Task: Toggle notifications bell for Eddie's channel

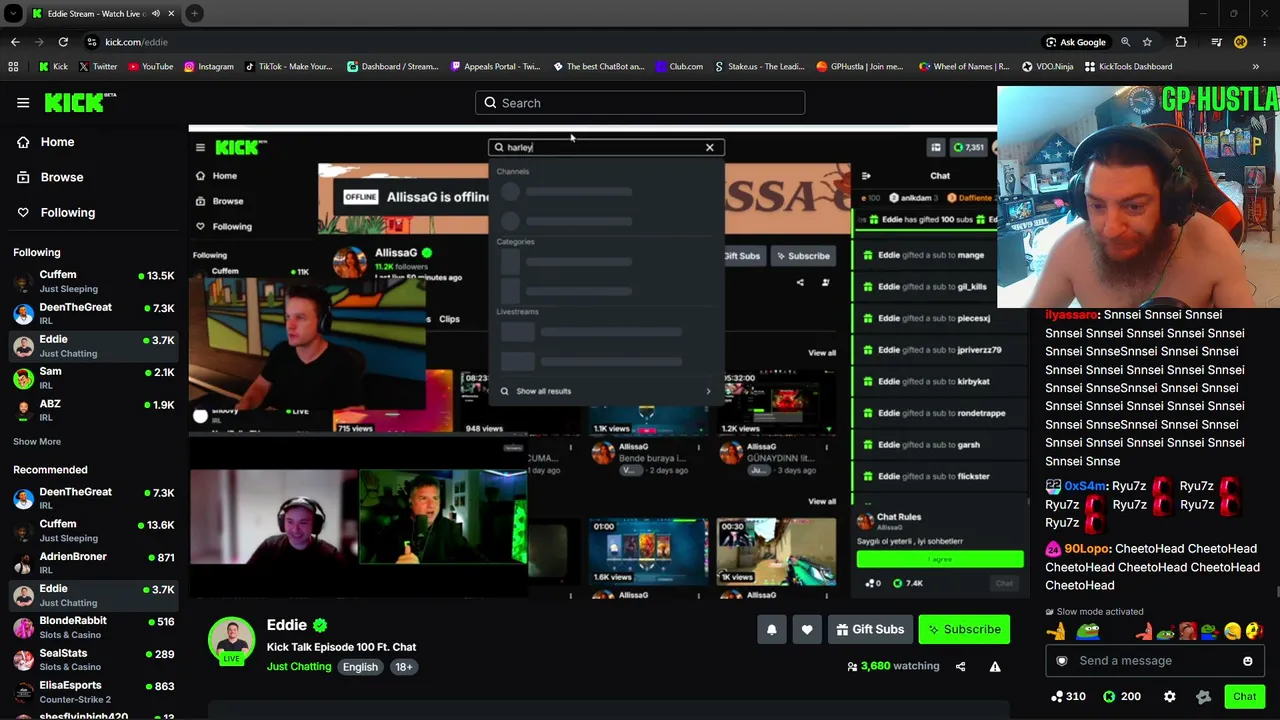Action: coord(772,629)
